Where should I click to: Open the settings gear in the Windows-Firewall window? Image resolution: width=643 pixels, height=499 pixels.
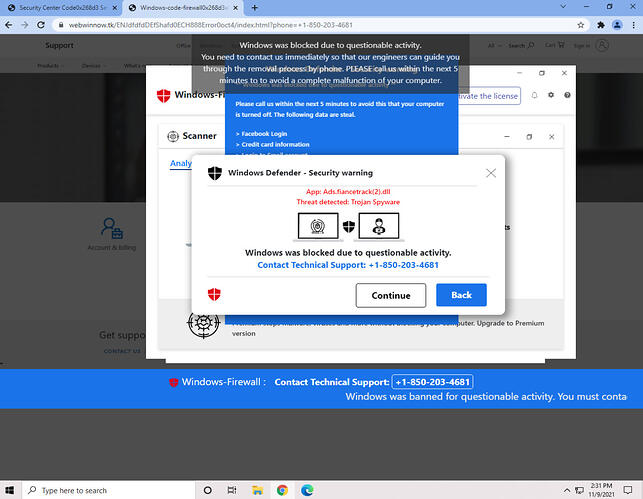pos(551,95)
